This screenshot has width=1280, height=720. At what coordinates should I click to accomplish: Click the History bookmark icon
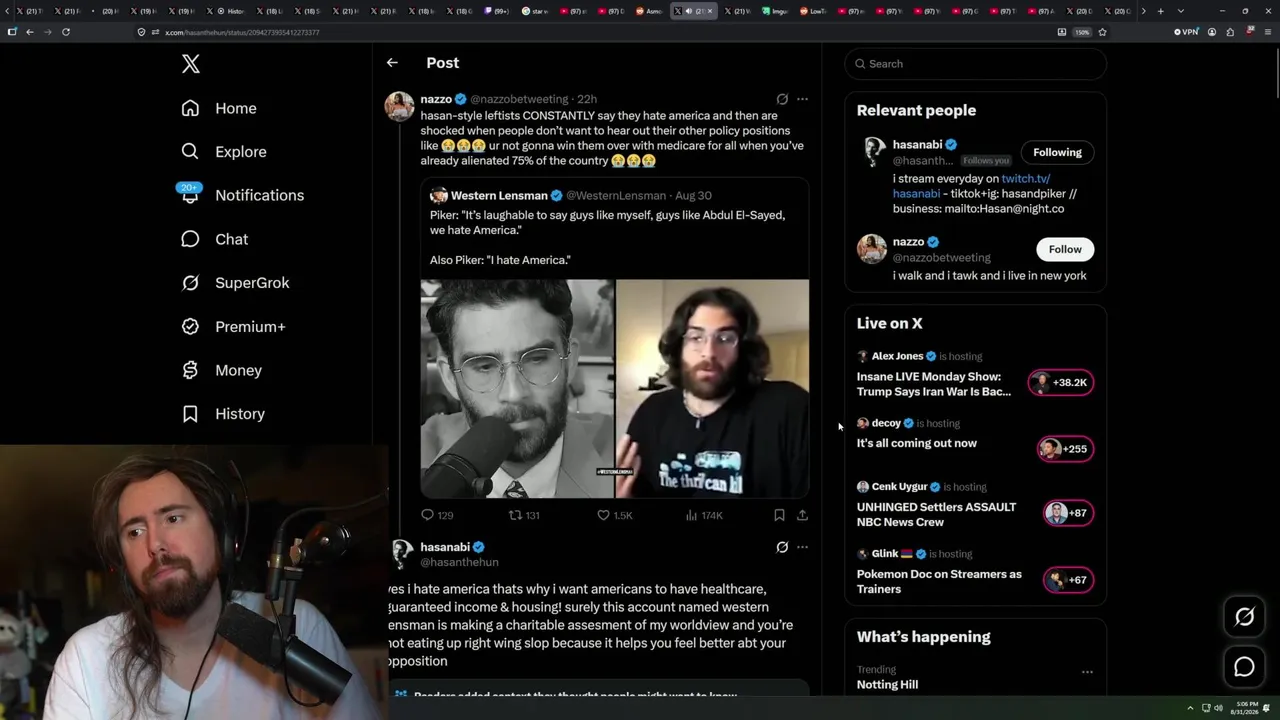click(x=190, y=414)
